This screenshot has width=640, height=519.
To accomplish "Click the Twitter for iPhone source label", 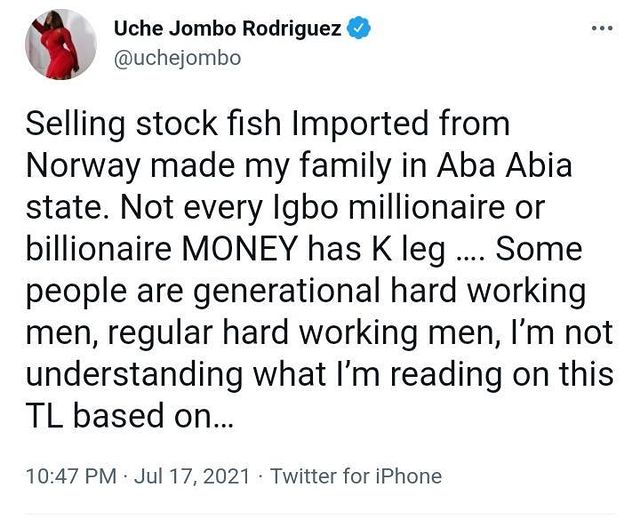I will coord(356,475).
